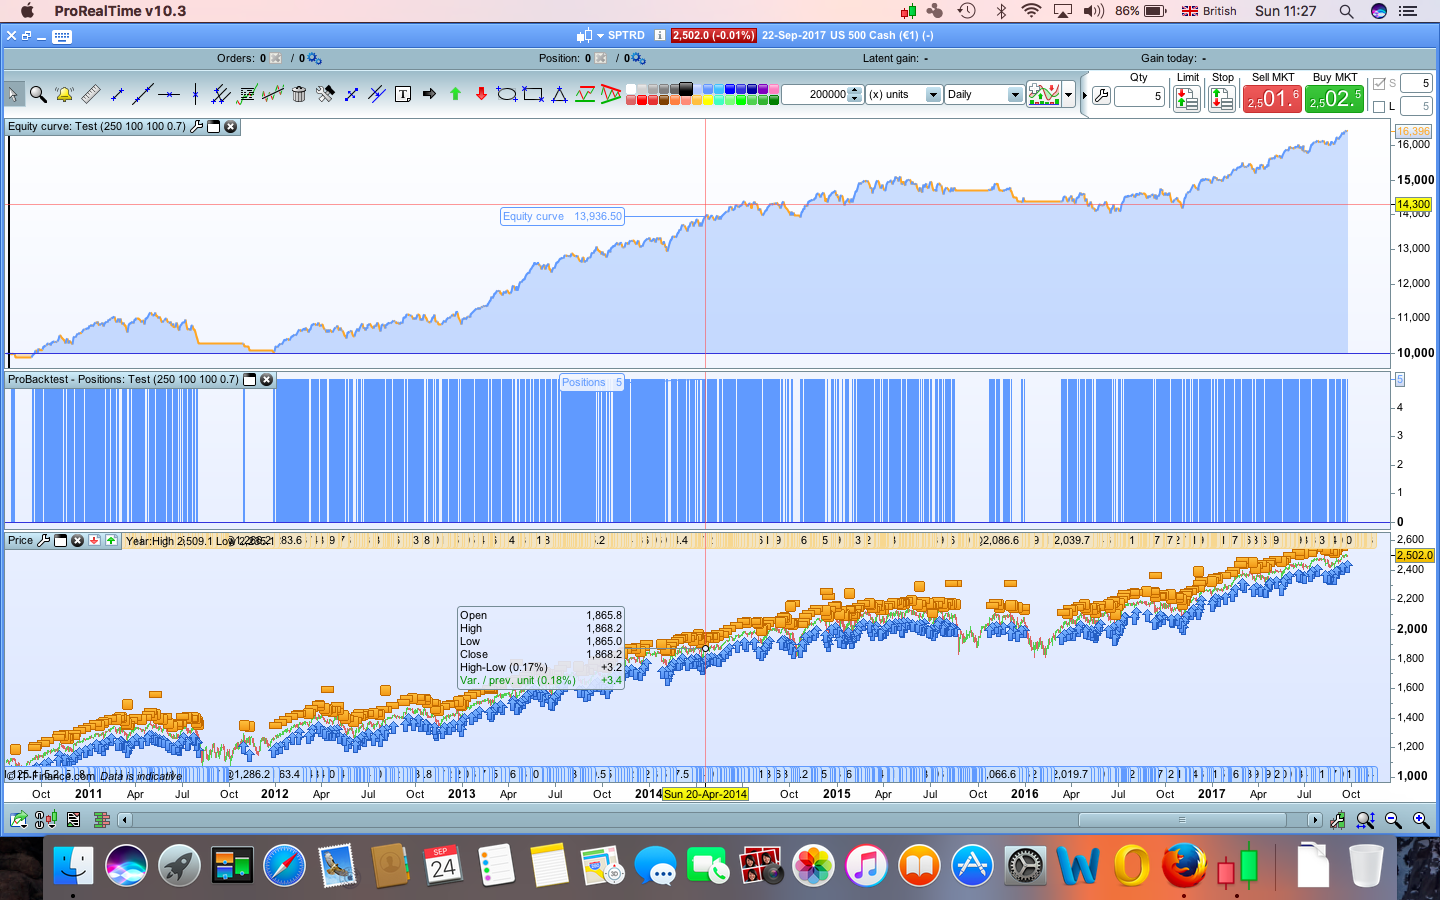
Task: Click the horizontal chart scrollbar thumb
Action: pyautogui.click(x=1182, y=820)
